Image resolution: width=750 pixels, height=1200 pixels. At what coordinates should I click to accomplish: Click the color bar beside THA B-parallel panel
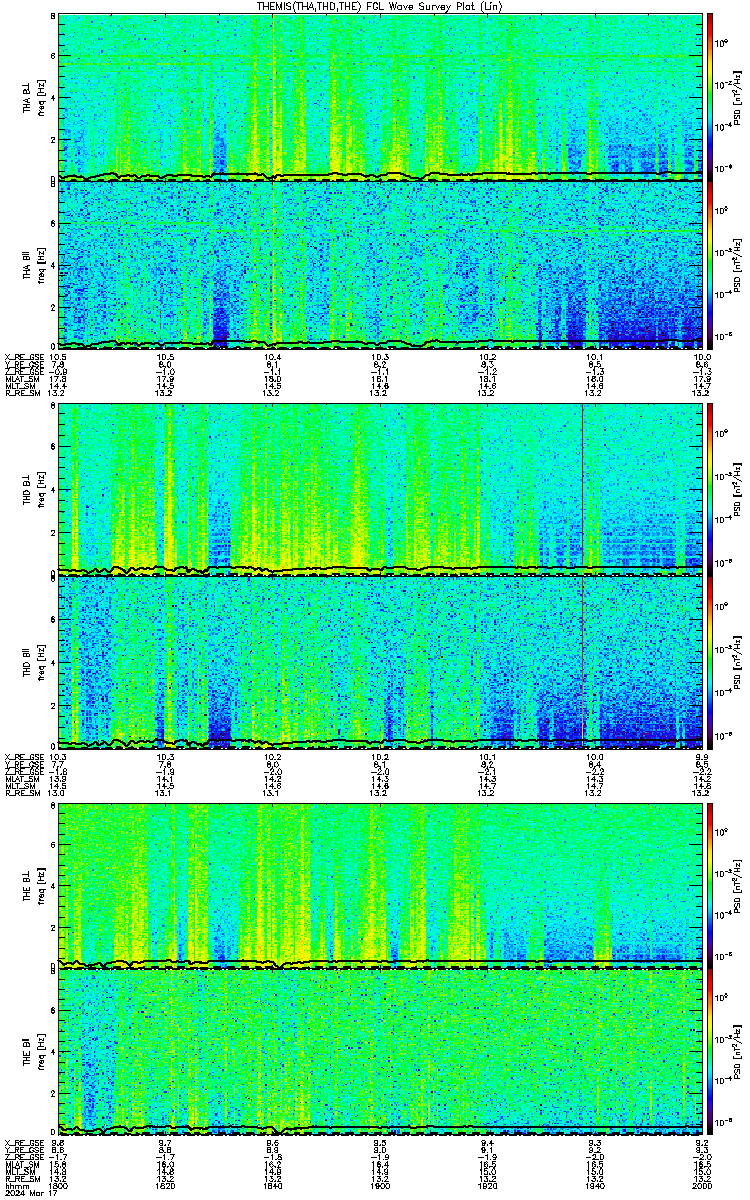[x=710, y=265]
